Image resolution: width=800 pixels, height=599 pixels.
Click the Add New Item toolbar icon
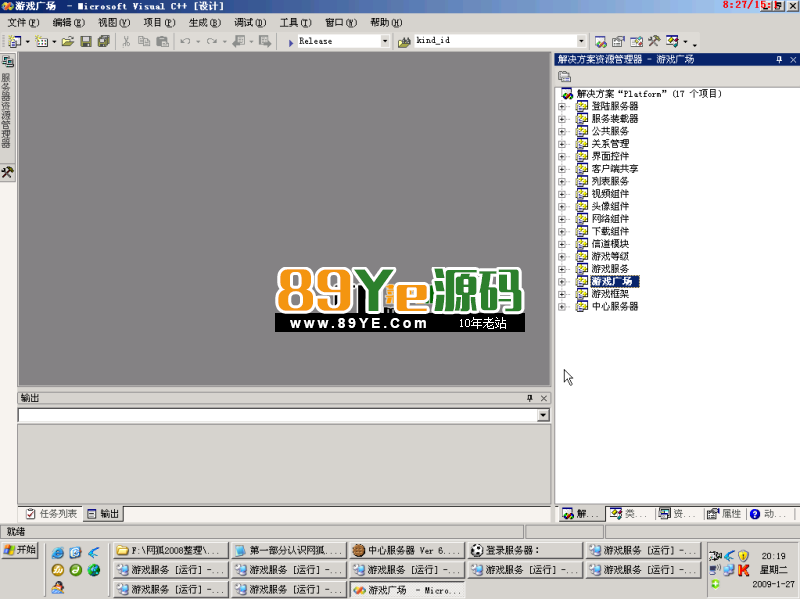(x=41, y=41)
